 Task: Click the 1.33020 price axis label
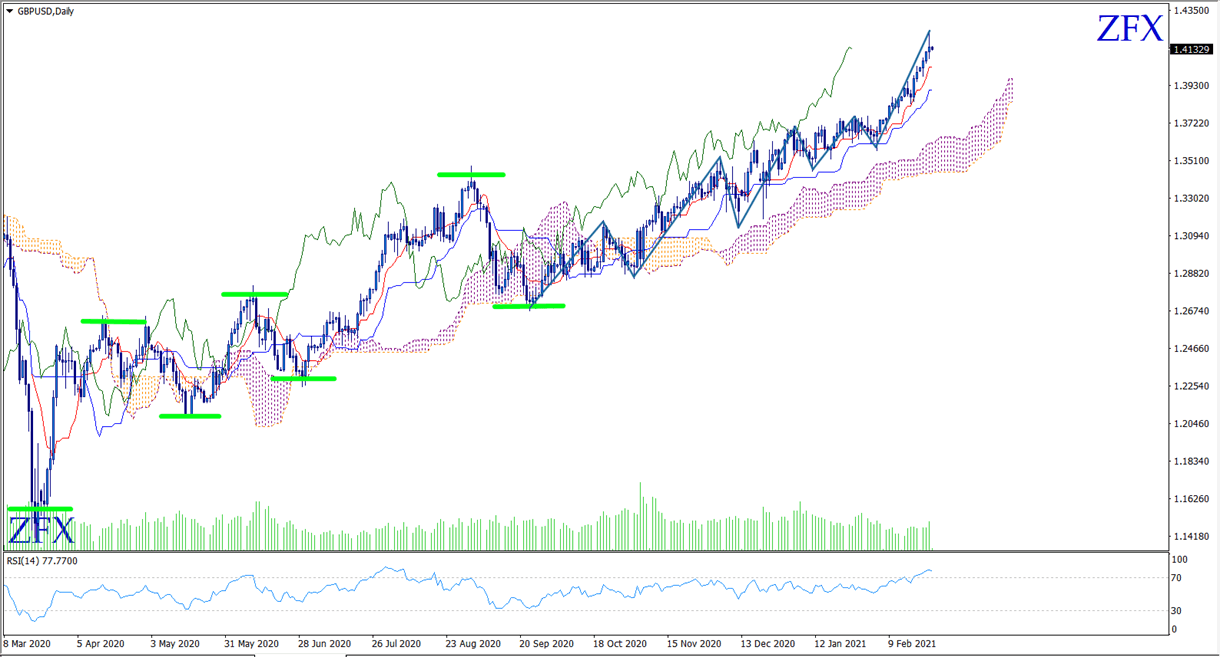click(1194, 199)
